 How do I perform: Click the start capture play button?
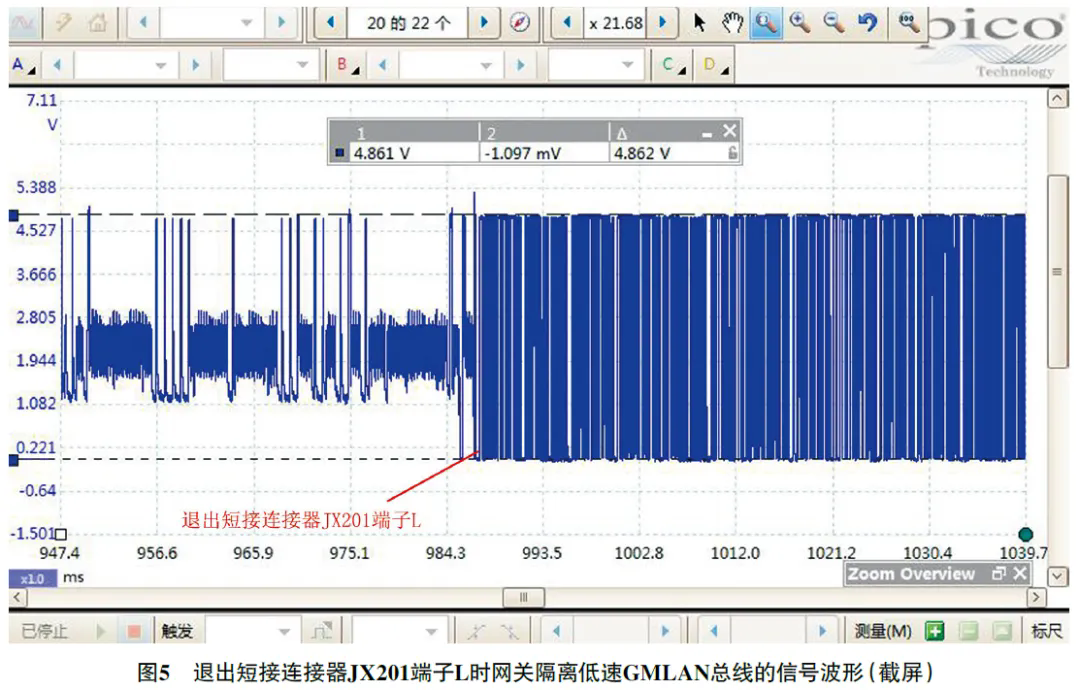click(101, 631)
